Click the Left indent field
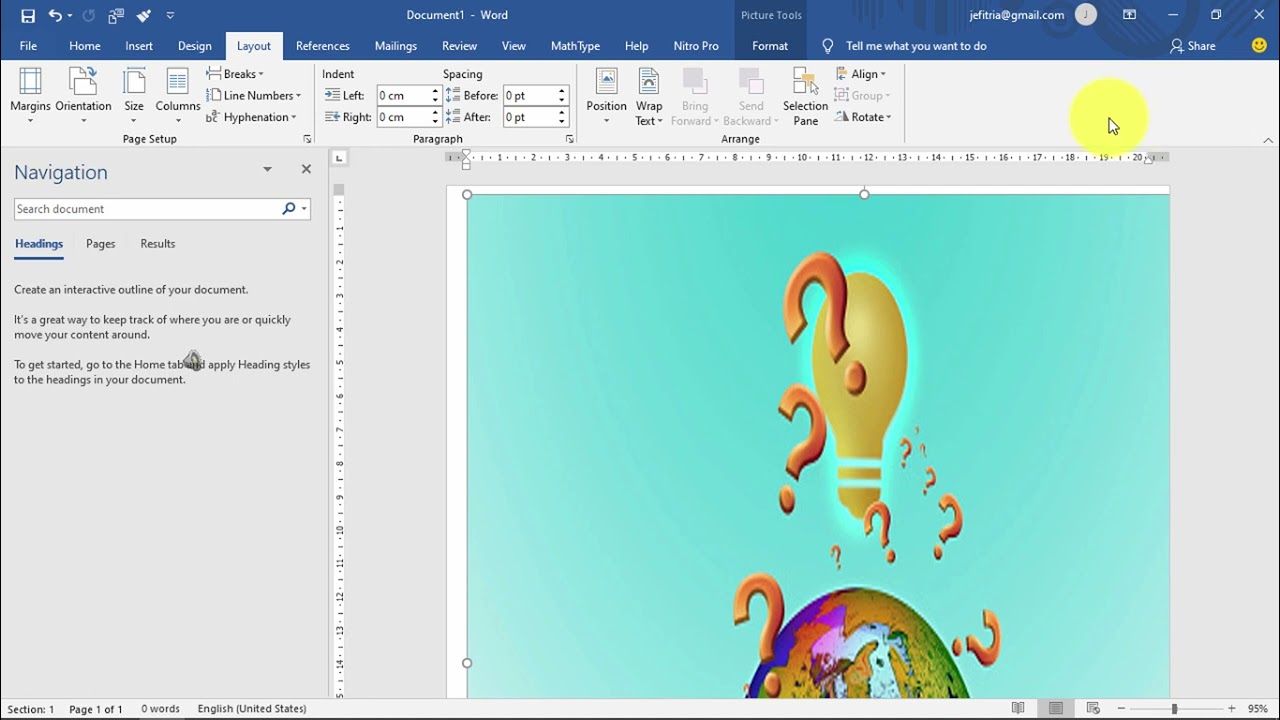Image resolution: width=1280 pixels, height=720 pixels. click(x=403, y=95)
